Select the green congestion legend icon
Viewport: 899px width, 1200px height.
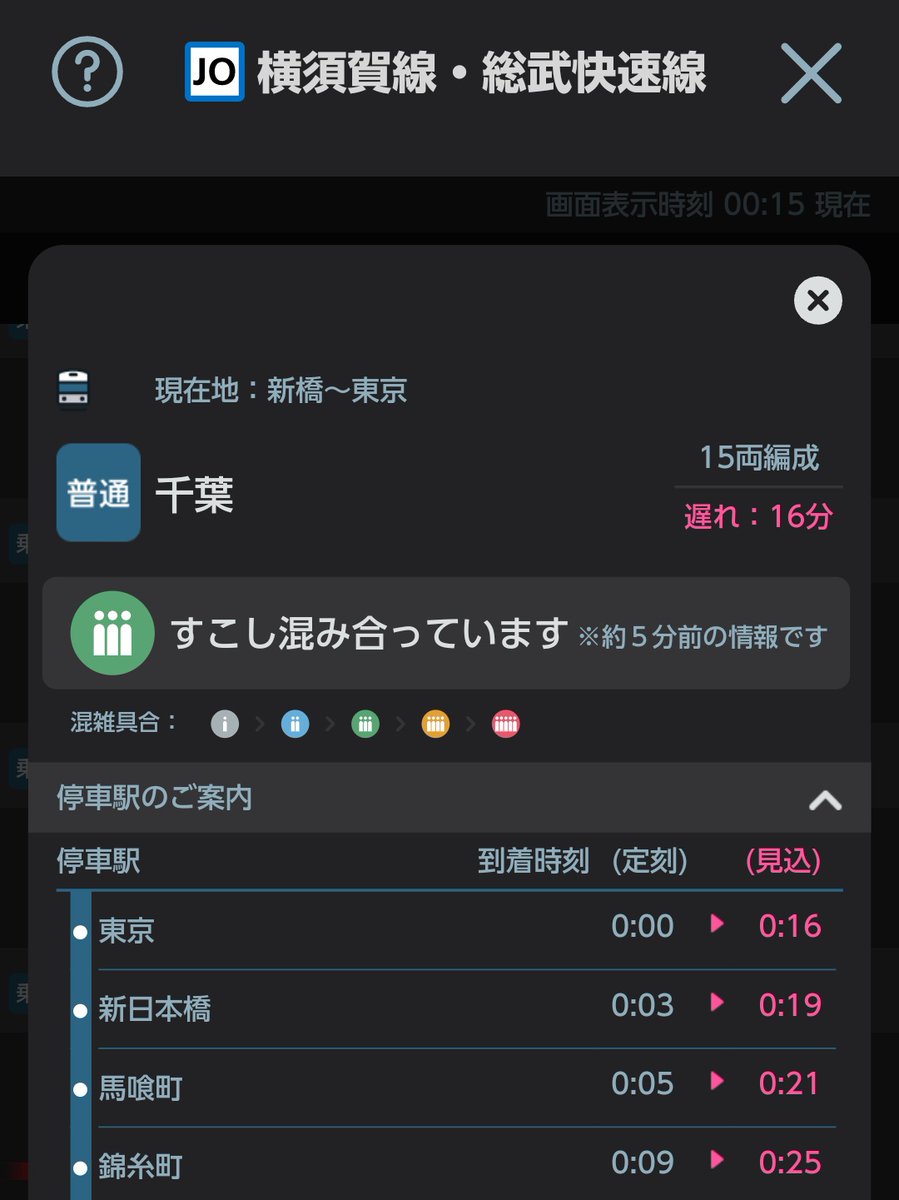tap(365, 724)
